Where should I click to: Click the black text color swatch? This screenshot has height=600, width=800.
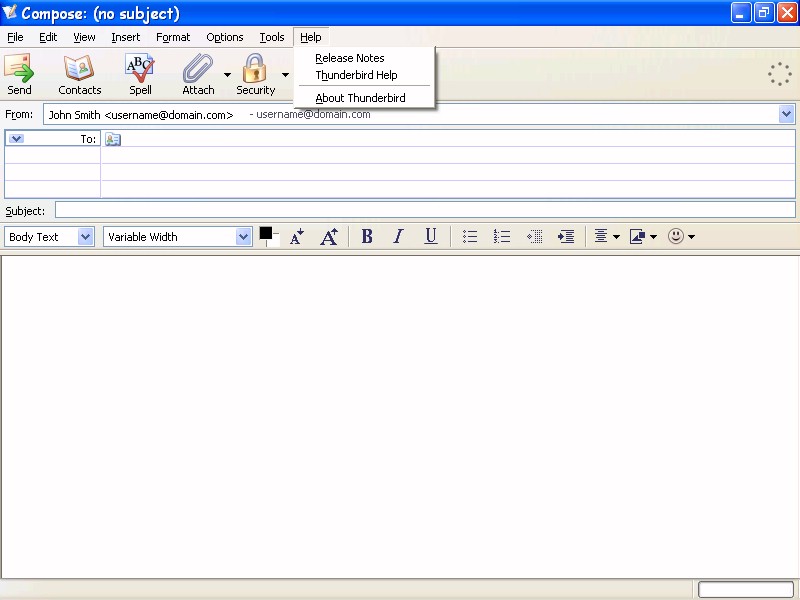266,233
